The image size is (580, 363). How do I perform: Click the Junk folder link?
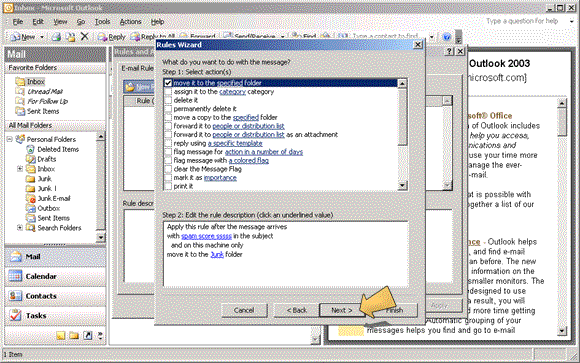coord(217,254)
